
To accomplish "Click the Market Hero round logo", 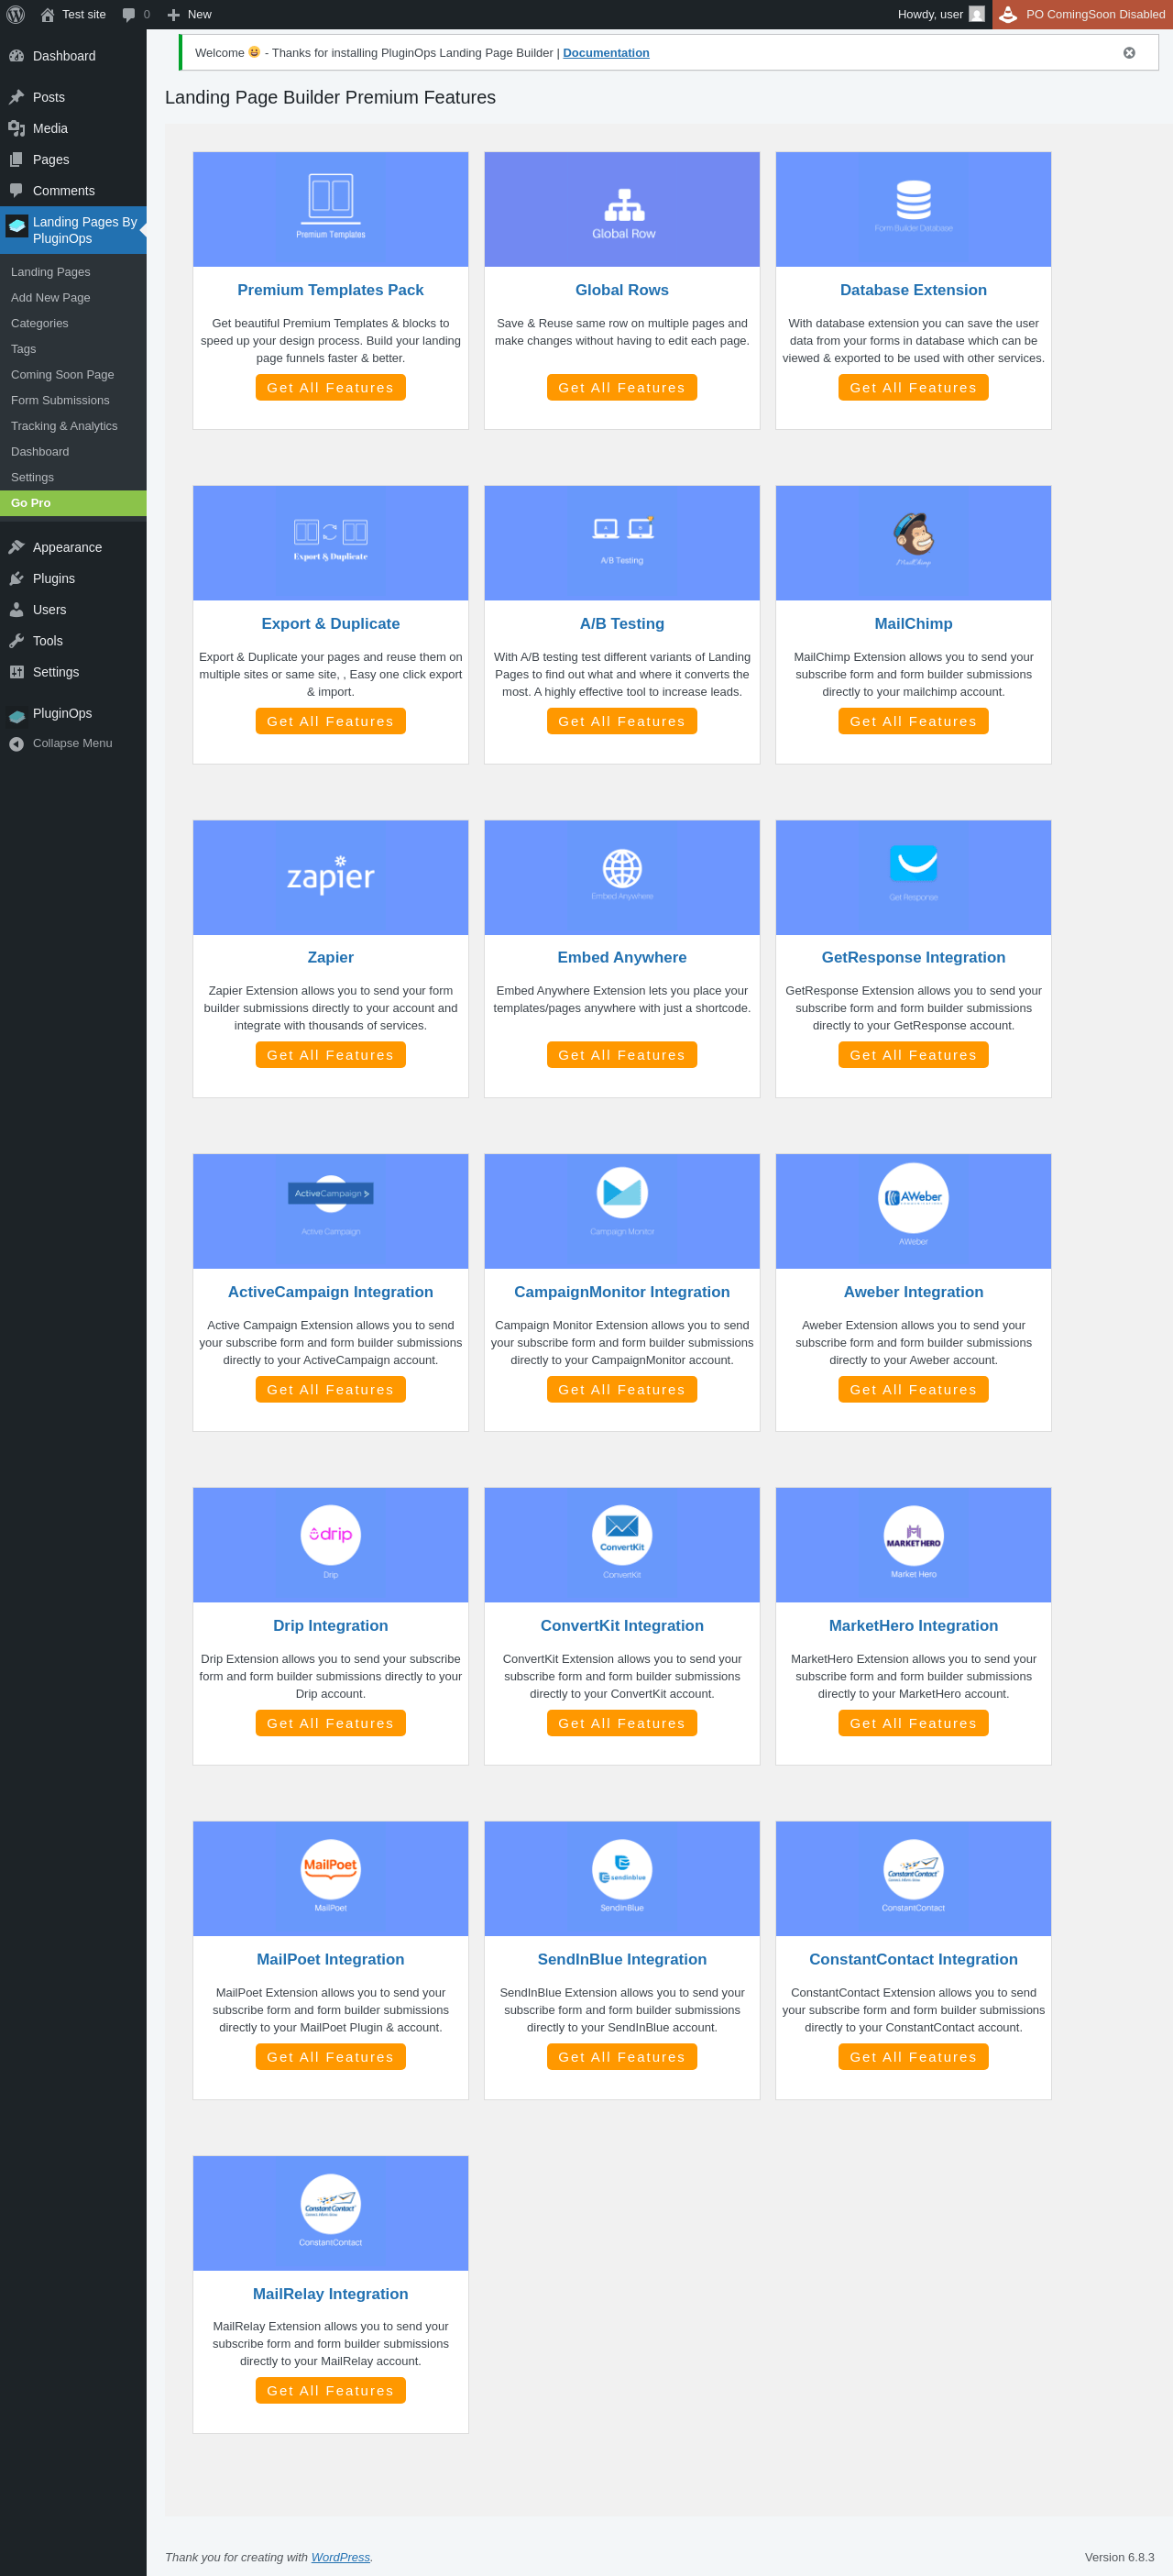I will coord(913,1534).
